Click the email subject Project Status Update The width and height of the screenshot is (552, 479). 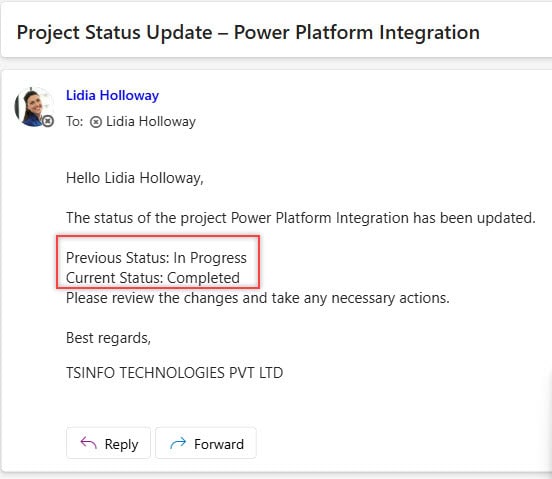248,33
